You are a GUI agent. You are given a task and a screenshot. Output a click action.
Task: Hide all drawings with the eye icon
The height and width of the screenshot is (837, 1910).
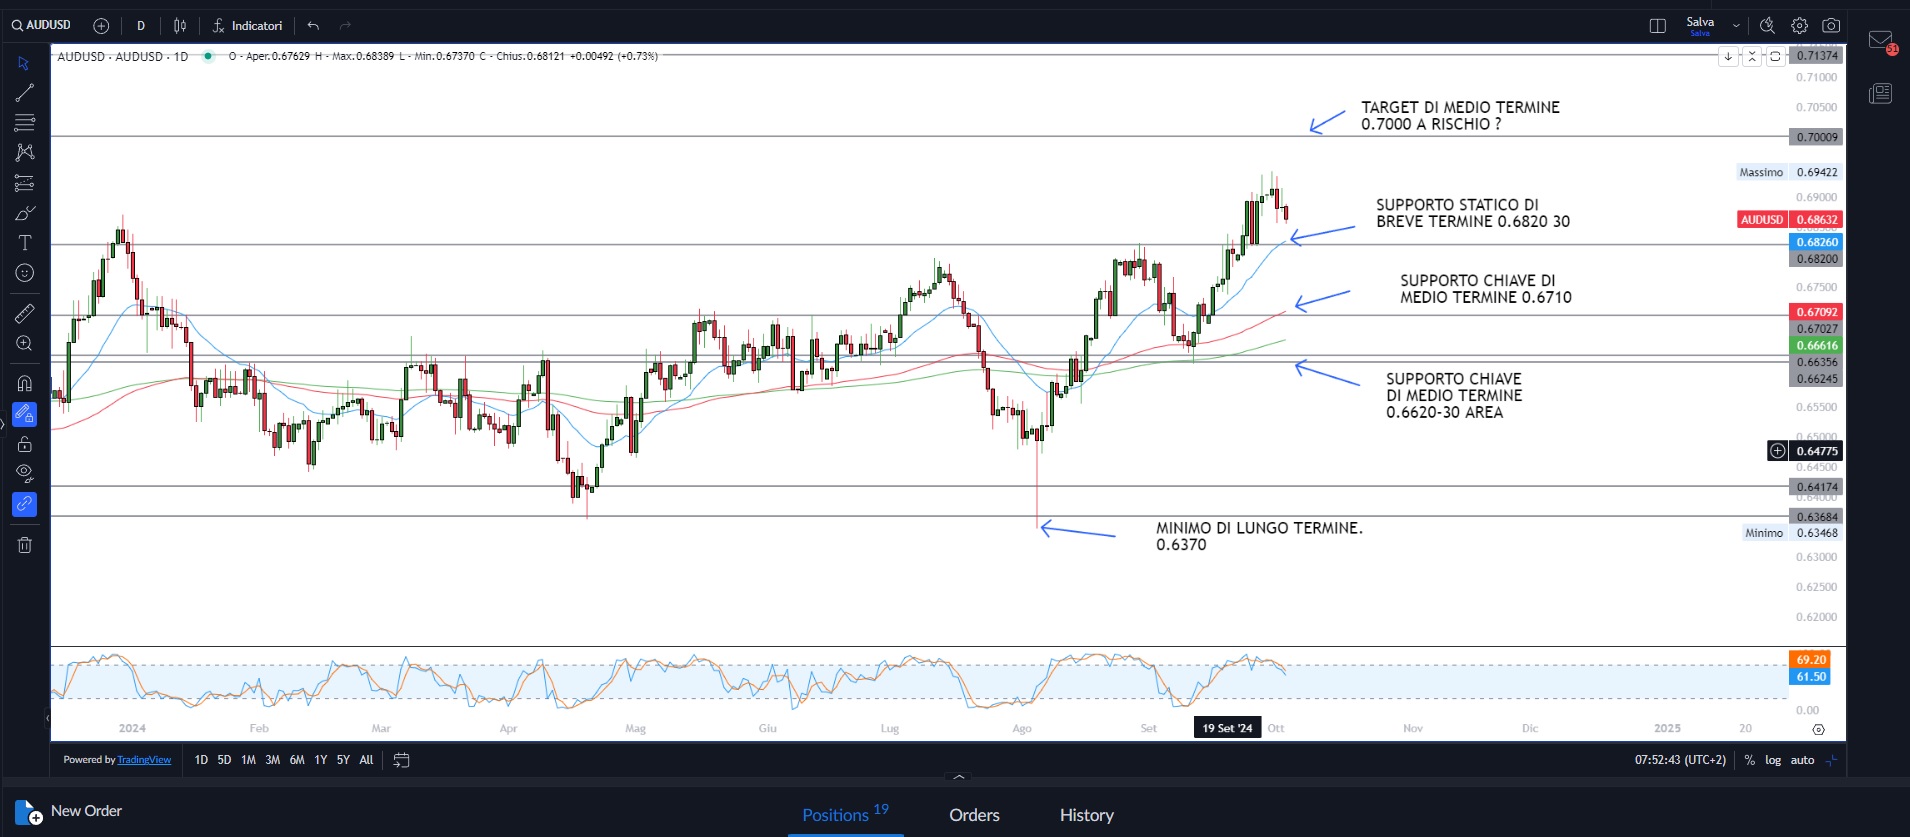tap(25, 473)
